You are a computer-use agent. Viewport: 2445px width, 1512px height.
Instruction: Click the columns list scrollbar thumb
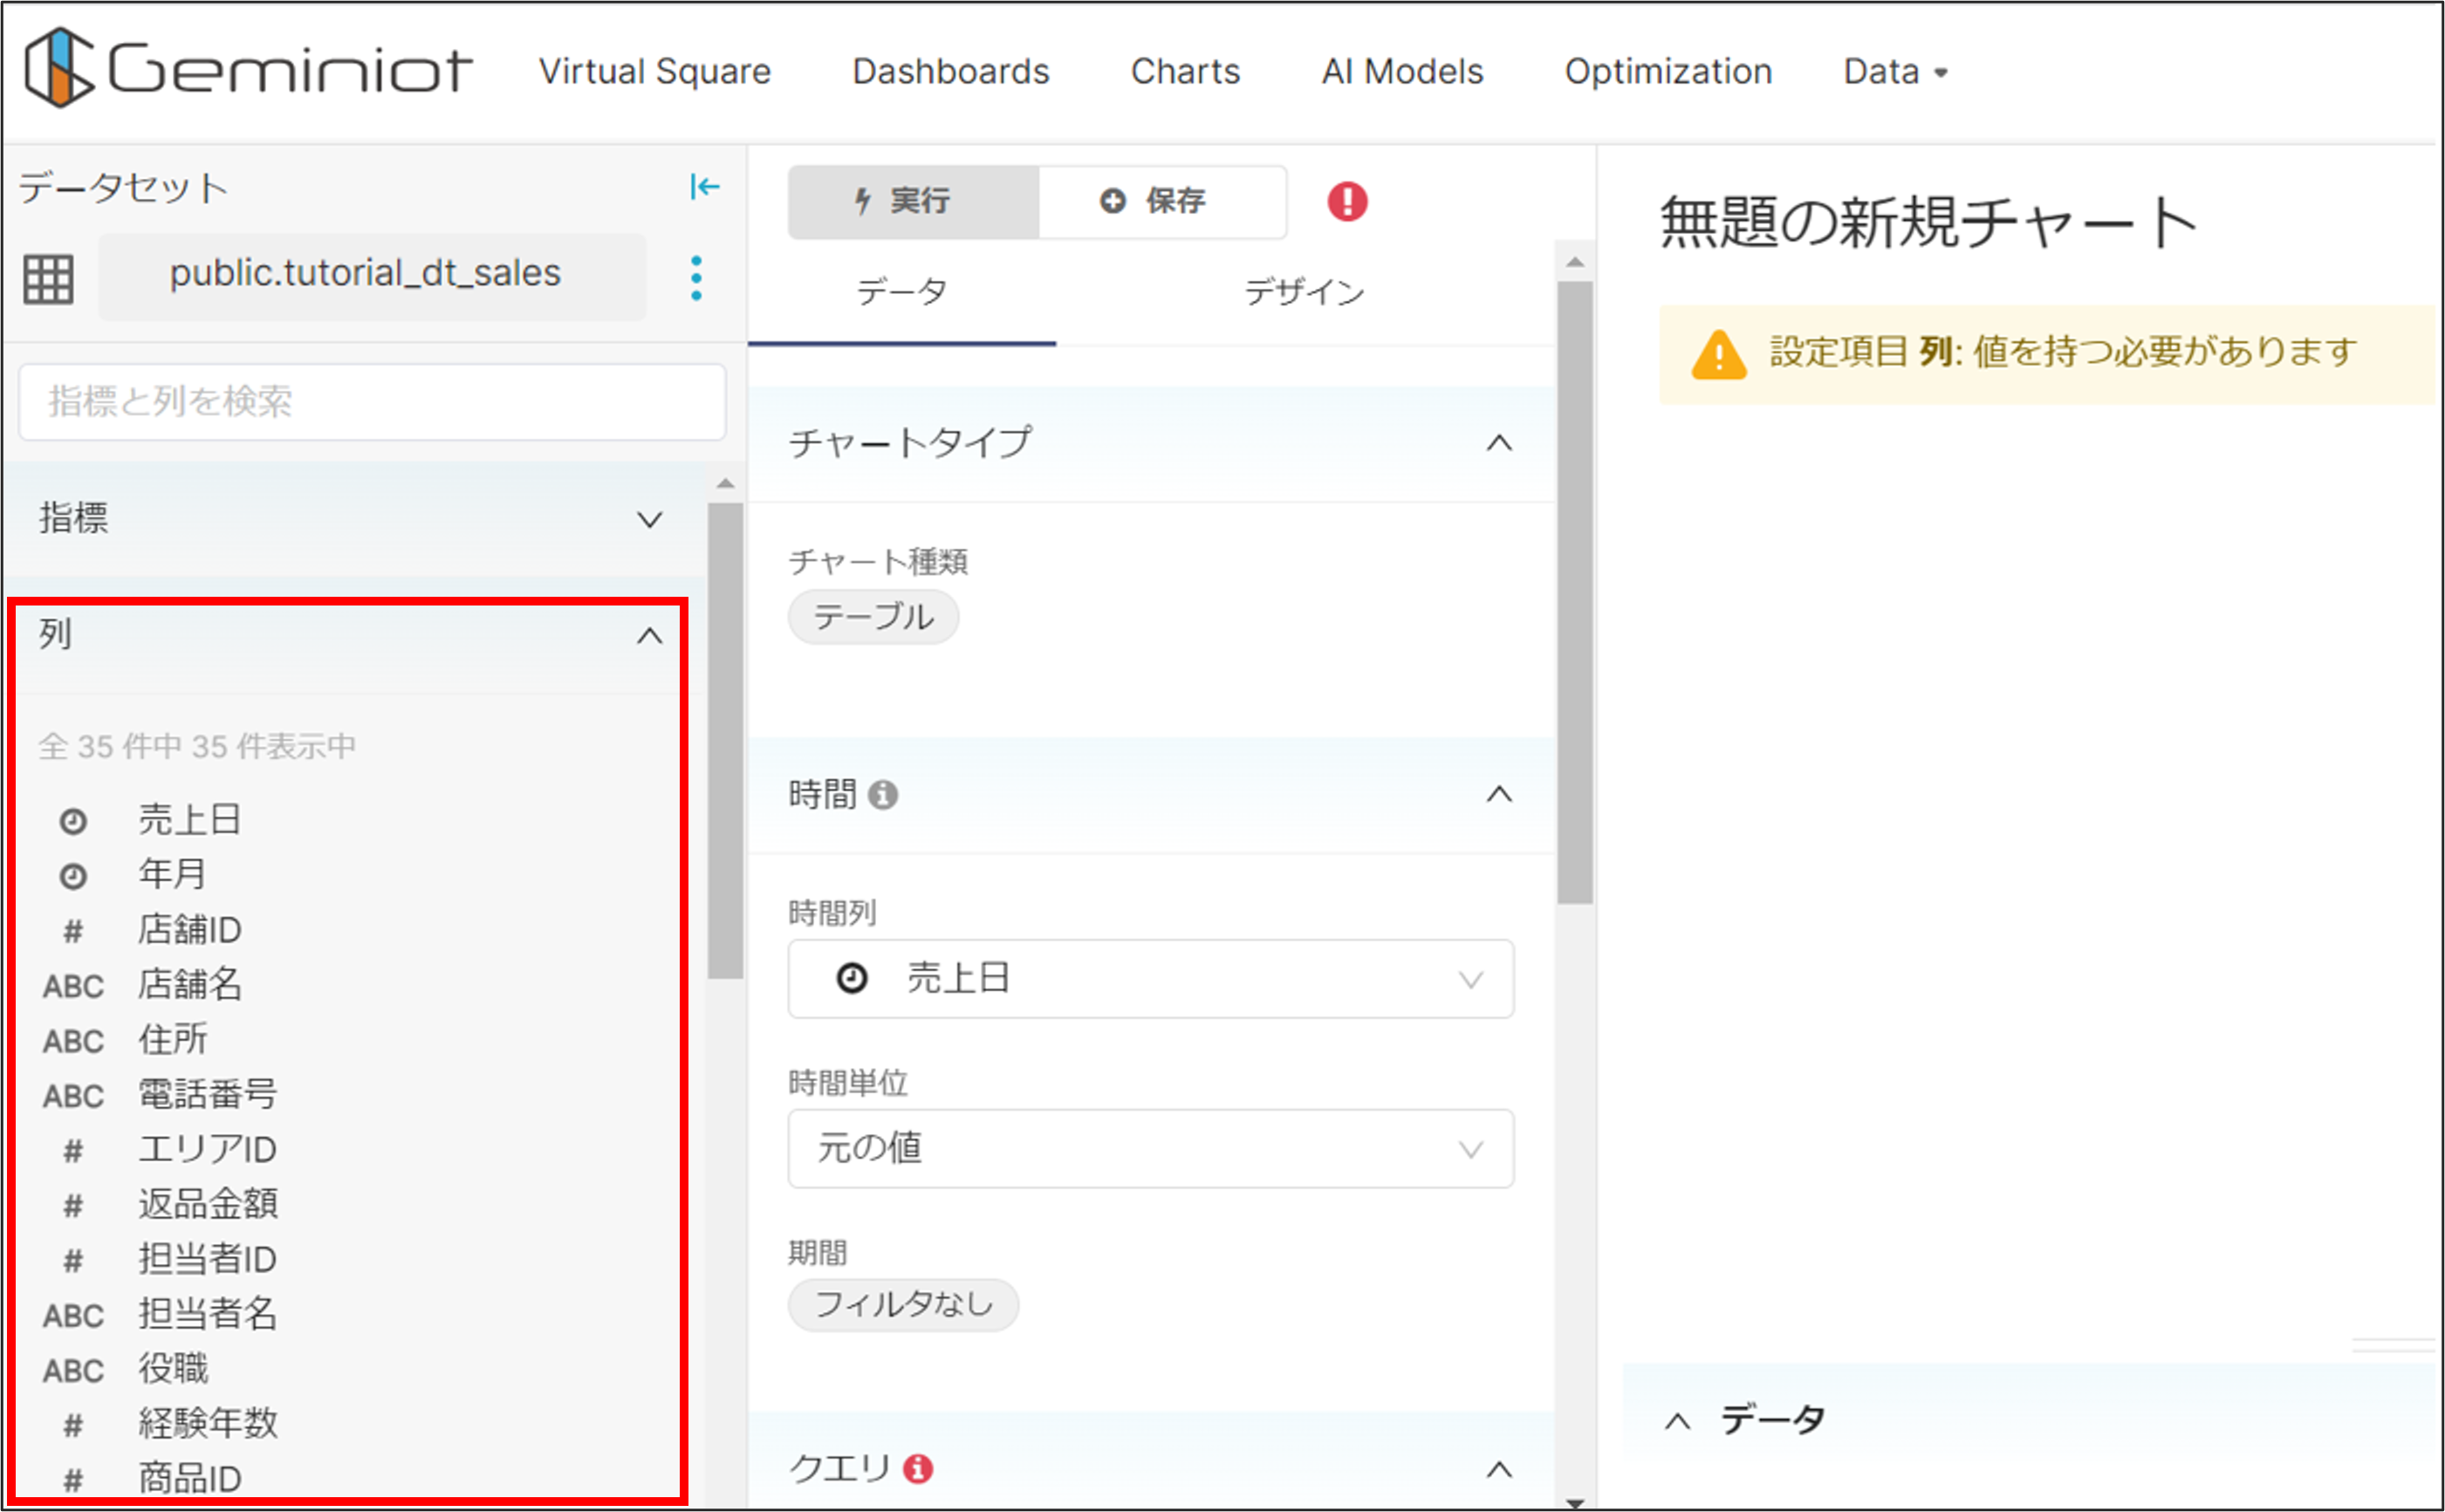[725, 740]
